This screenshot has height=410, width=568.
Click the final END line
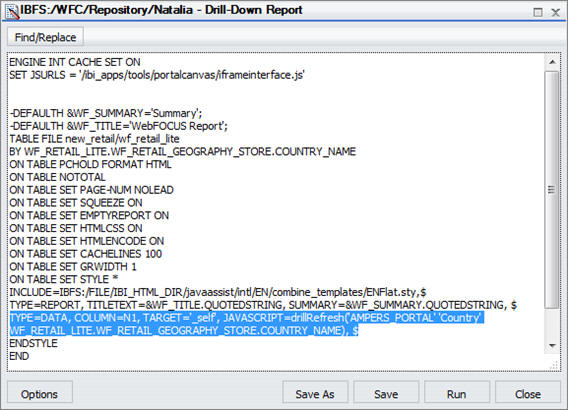coord(19,356)
